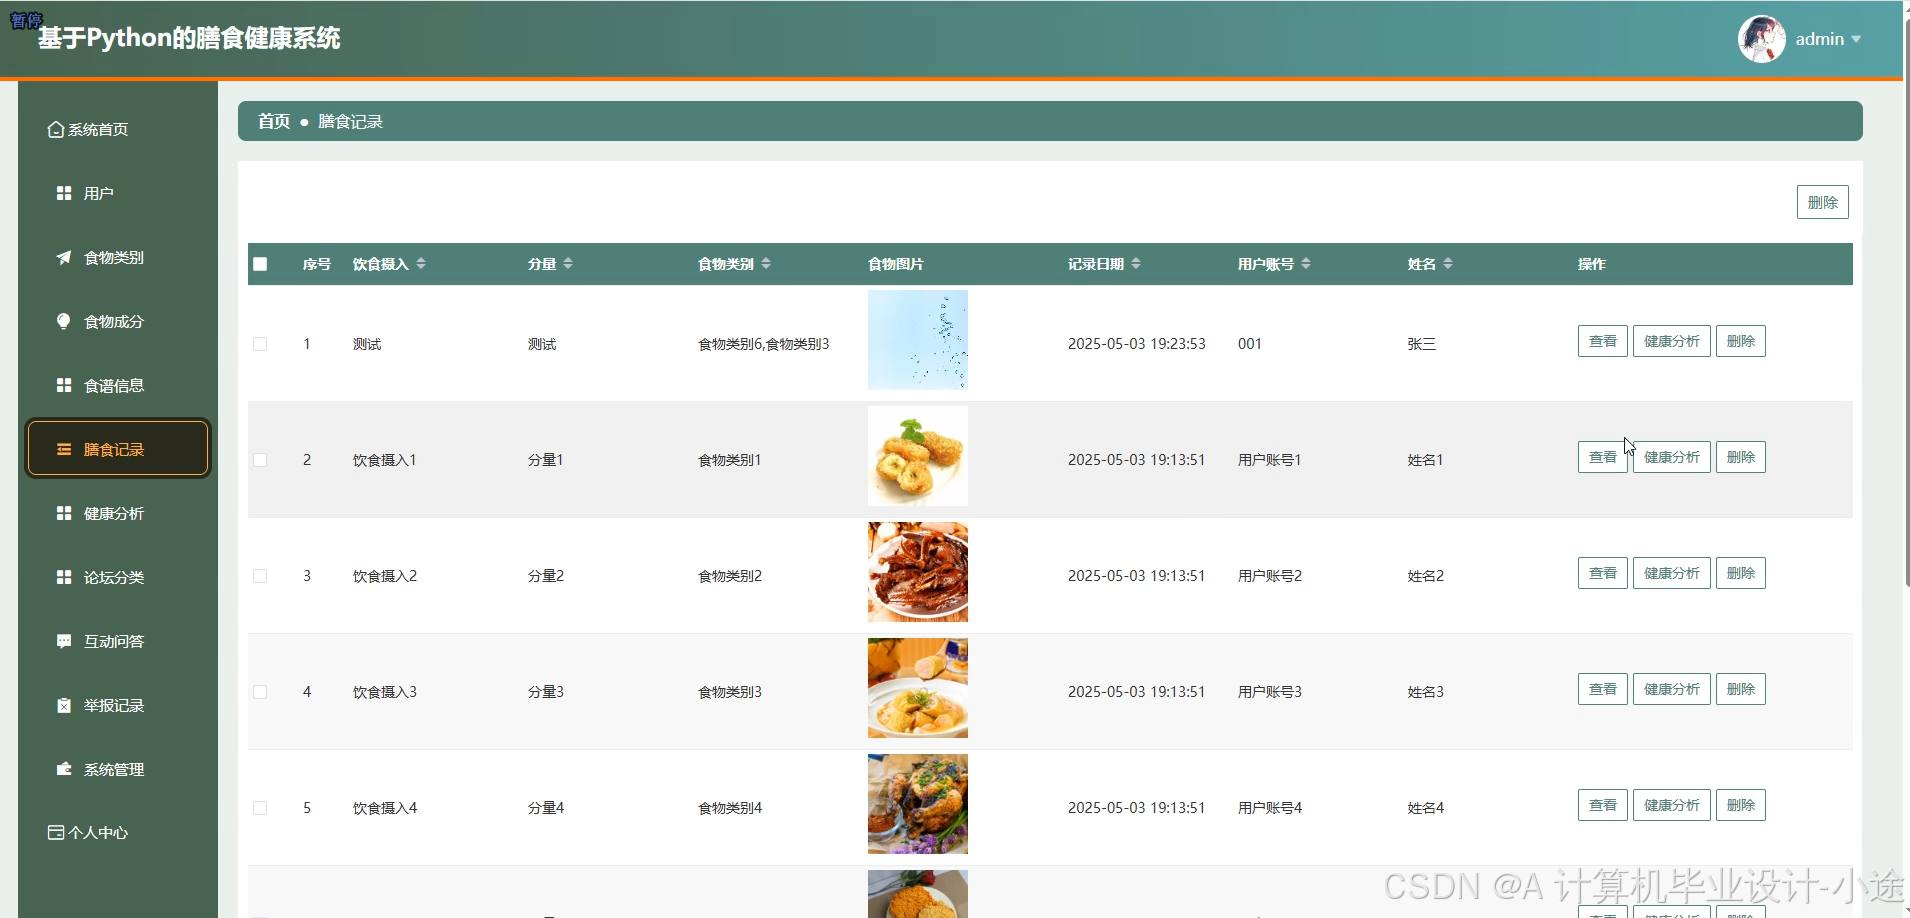Open the 健康分析 sidebar item
The width and height of the screenshot is (1910, 918).
coord(118,513)
